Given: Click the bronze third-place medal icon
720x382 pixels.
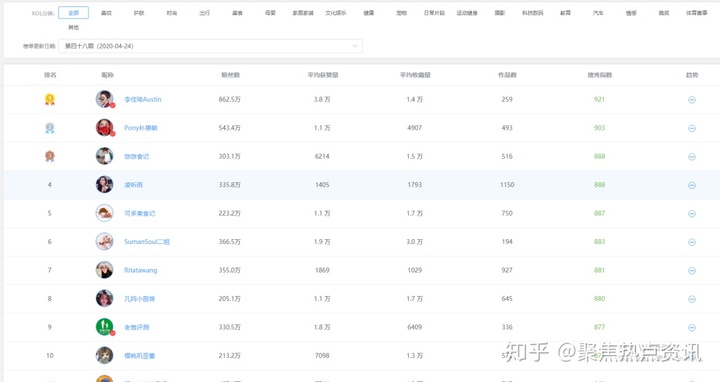Looking at the screenshot, I should click(50, 156).
